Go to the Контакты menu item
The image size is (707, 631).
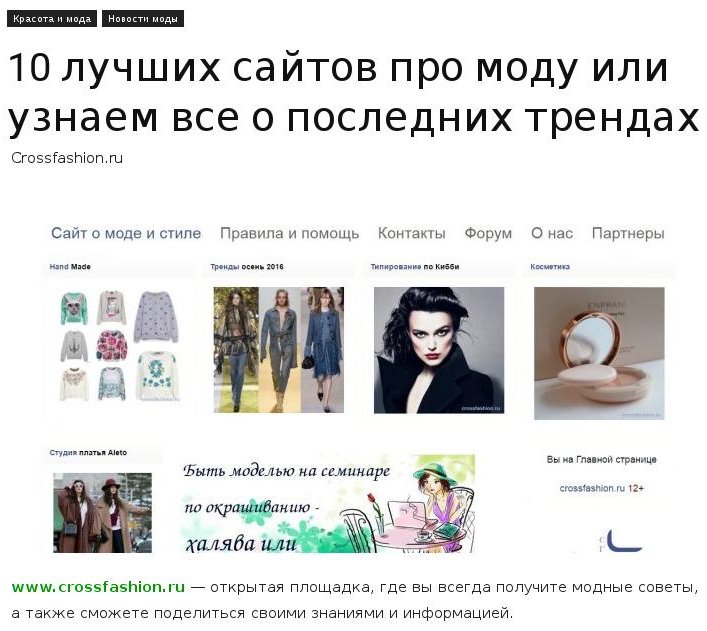[x=412, y=233]
